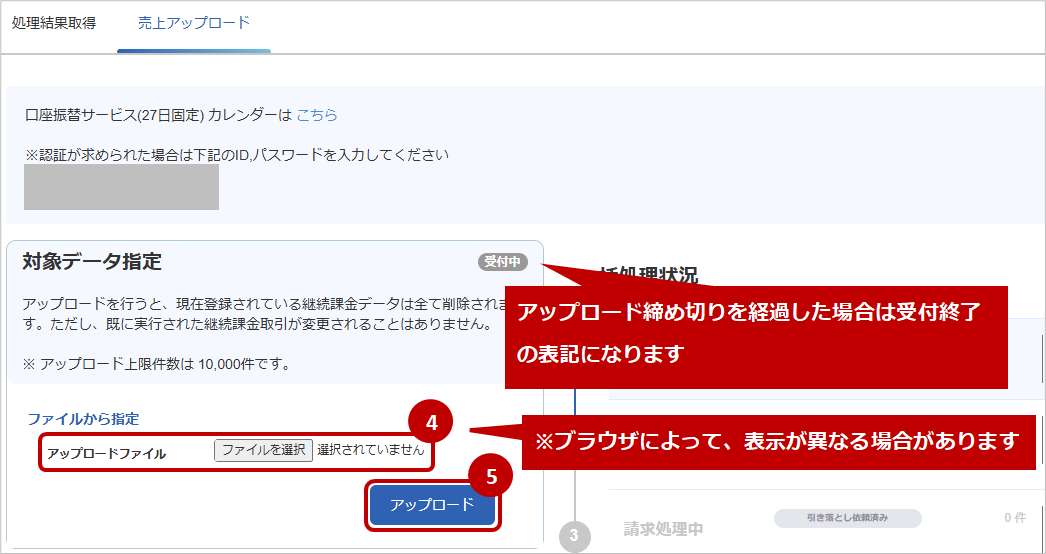The width and height of the screenshot is (1046, 554).
Task: Click the blue アップロード button
Action: click(432, 505)
